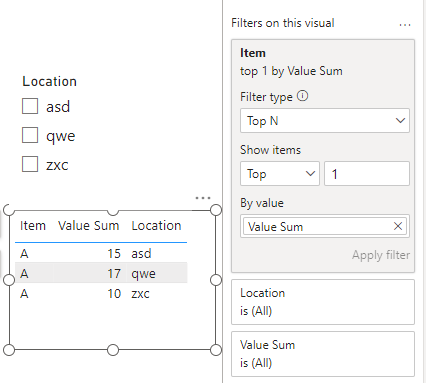Sort table by Value Sum column header

click(x=89, y=226)
